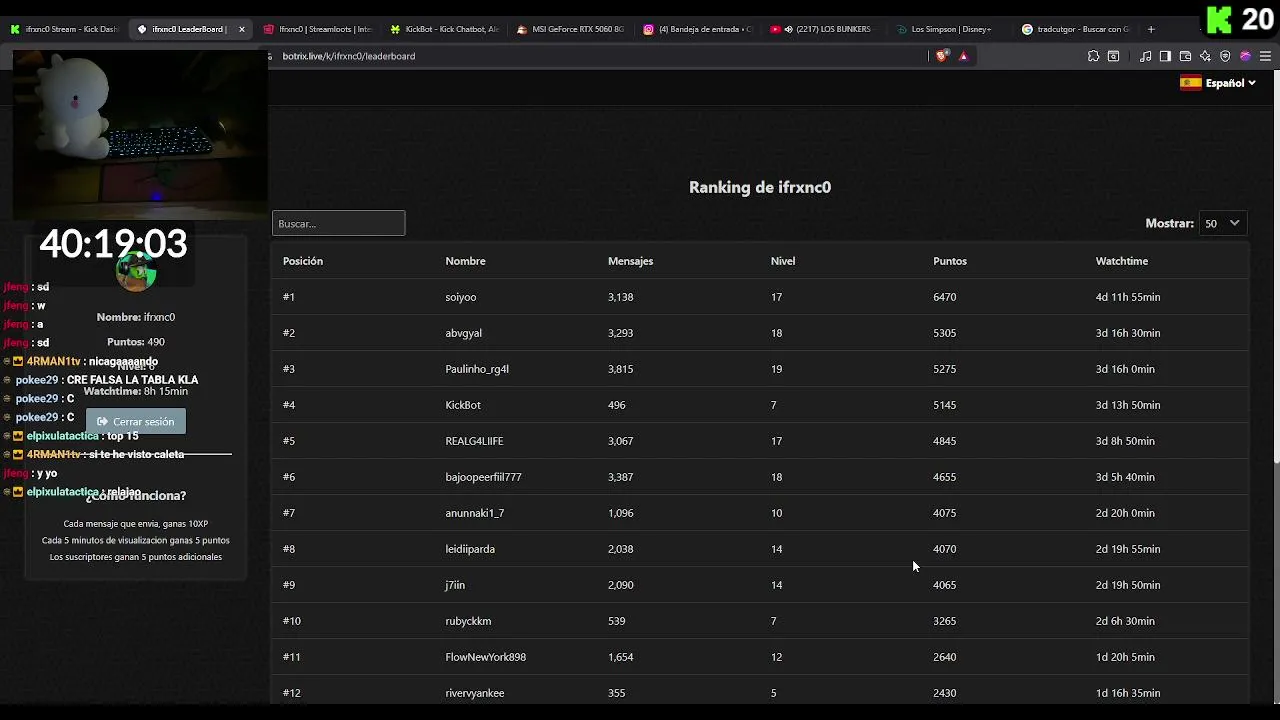Image resolution: width=1280 pixels, height=720 pixels.
Task: Open Brave Shields lion icon
Action: 941,56
